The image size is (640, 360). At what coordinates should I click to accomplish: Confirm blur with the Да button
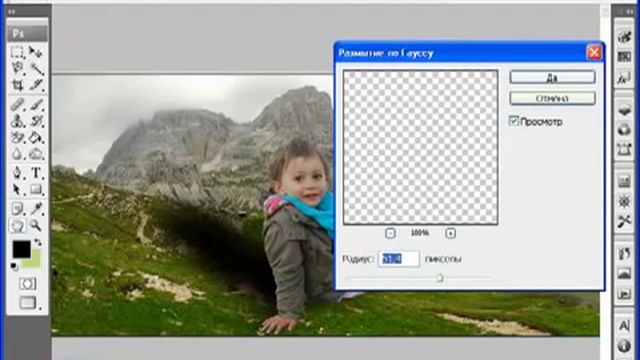tap(552, 77)
